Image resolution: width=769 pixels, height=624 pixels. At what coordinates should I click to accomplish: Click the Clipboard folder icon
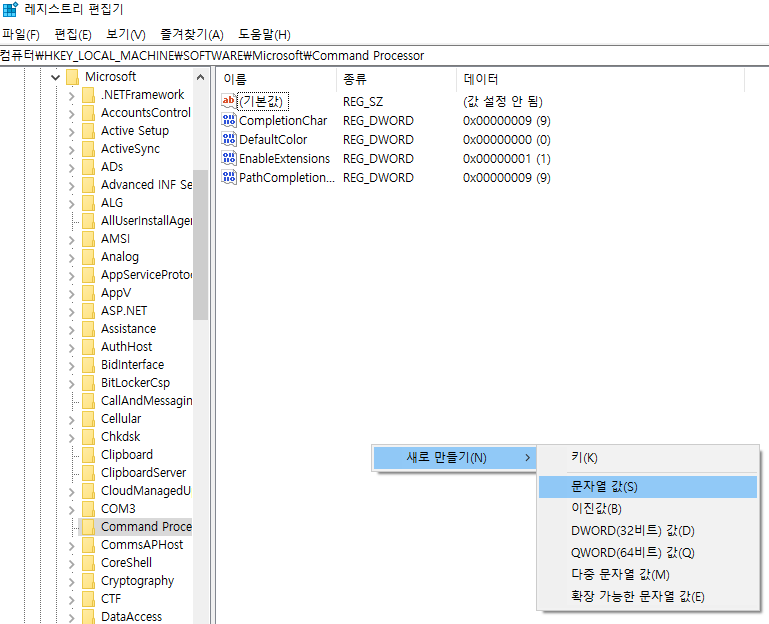88,455
